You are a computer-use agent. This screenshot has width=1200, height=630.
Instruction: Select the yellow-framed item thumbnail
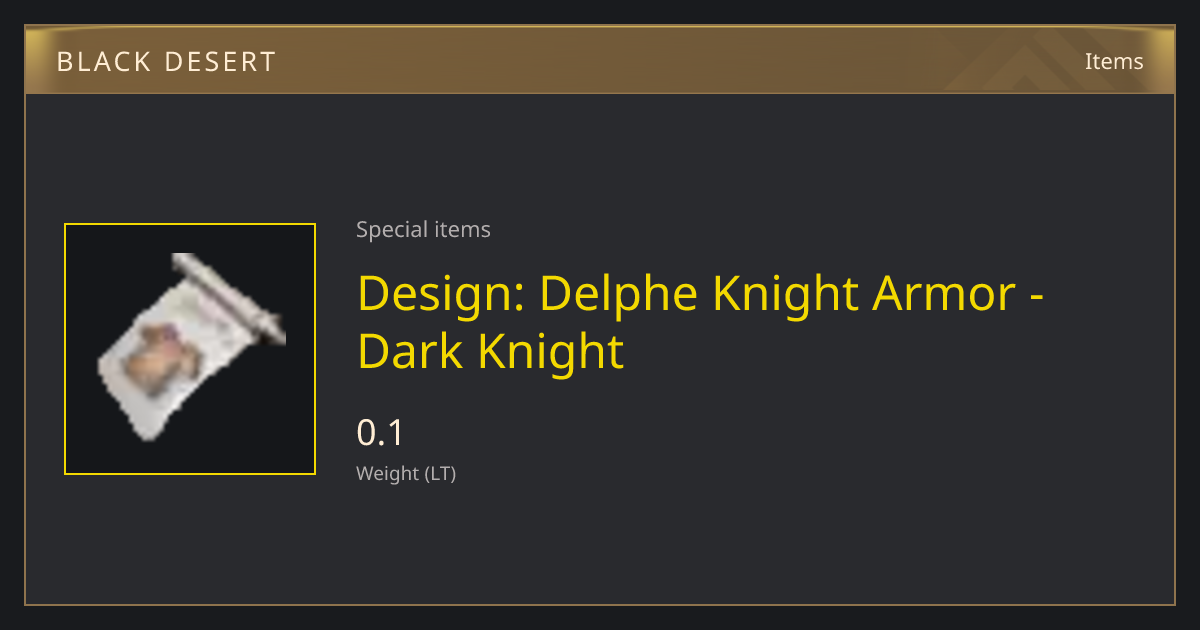coord(190,349)
